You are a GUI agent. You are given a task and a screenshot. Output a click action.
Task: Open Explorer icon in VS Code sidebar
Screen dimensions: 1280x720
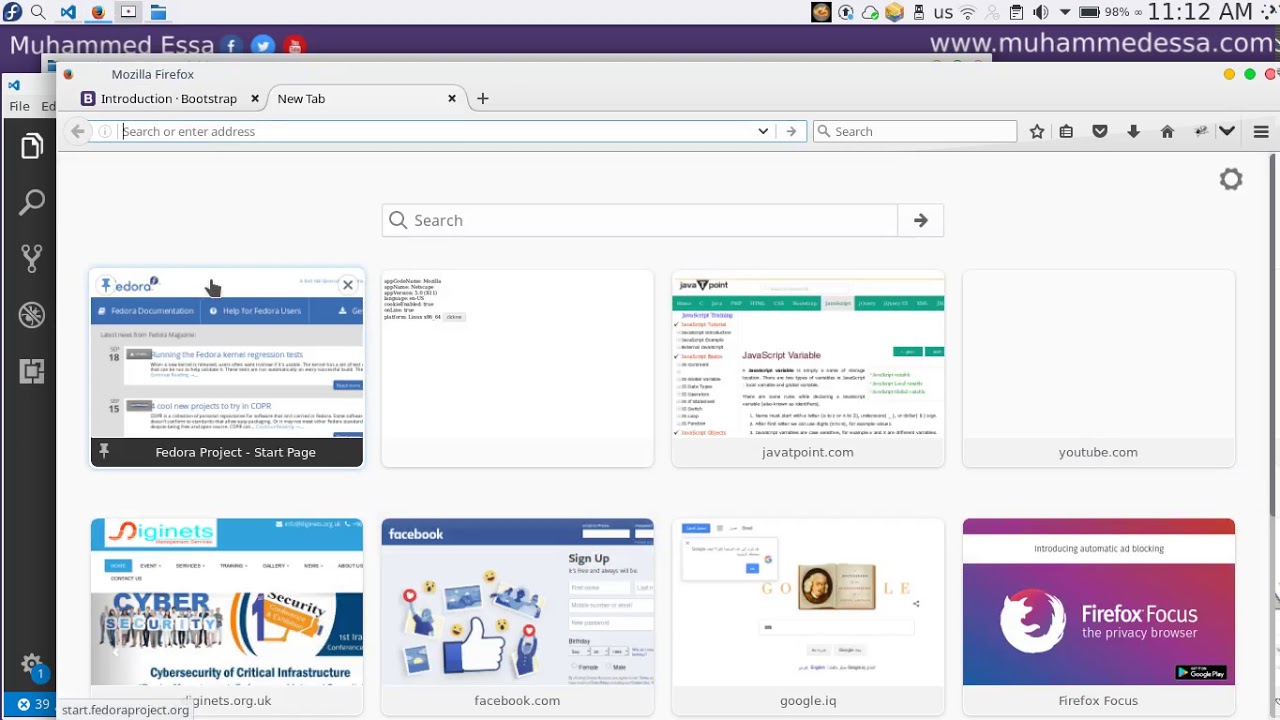31,147
